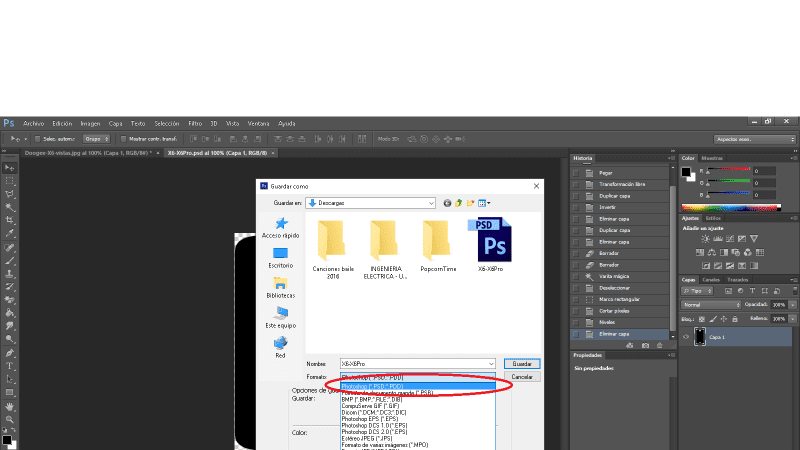Create new folder in save dialog
Viewport: 800px width, 450px height.
[x=470, y=203]
